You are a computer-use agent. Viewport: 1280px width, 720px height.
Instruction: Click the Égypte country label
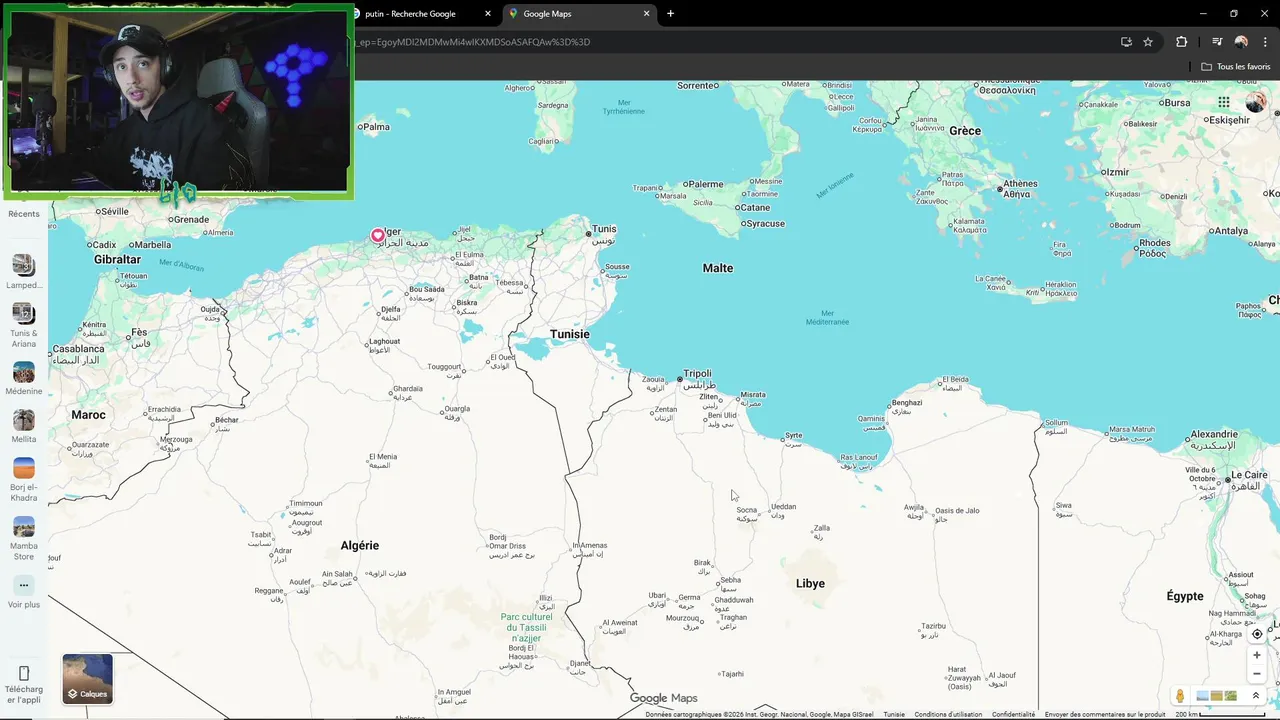(x=1185, y=596)
